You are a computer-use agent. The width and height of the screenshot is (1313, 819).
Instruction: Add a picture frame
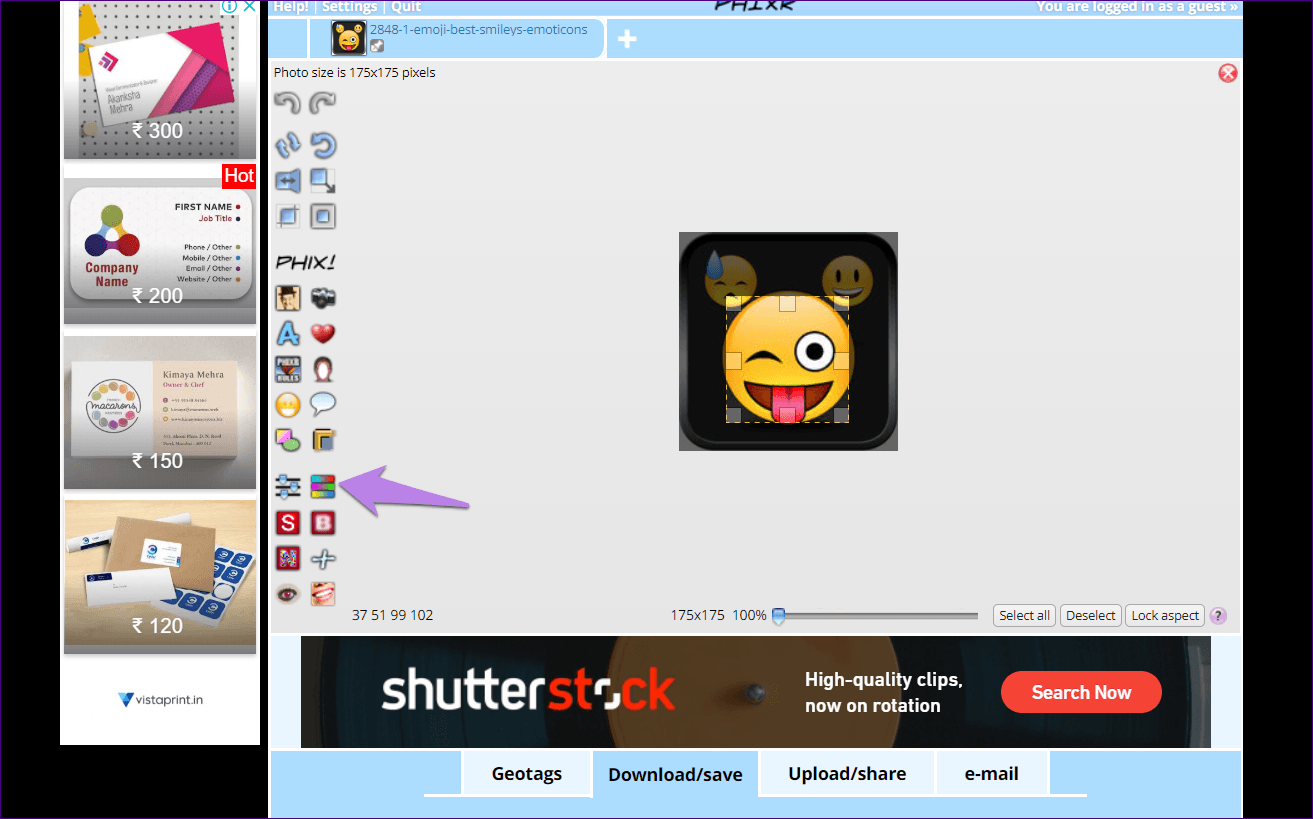click(322, 439)
